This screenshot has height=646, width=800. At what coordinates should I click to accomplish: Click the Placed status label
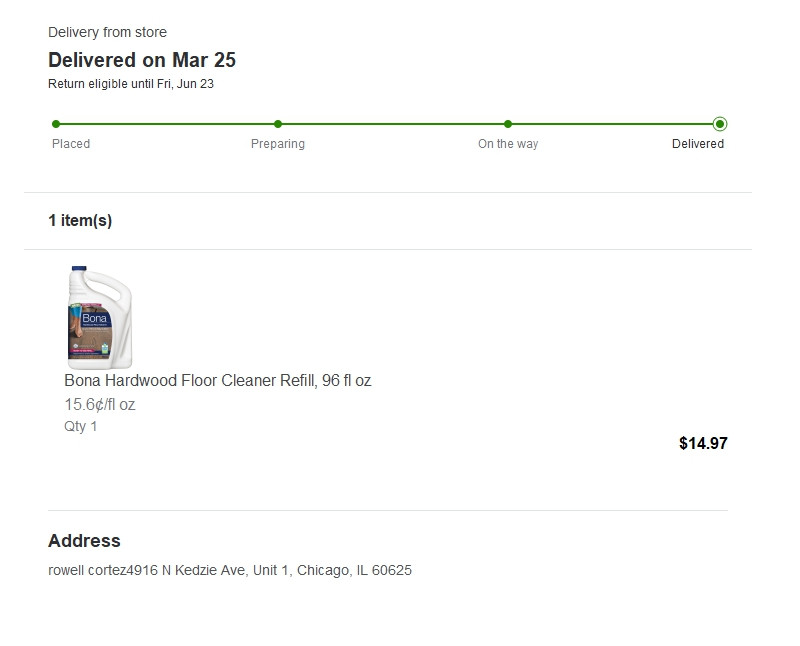(71, 144)
